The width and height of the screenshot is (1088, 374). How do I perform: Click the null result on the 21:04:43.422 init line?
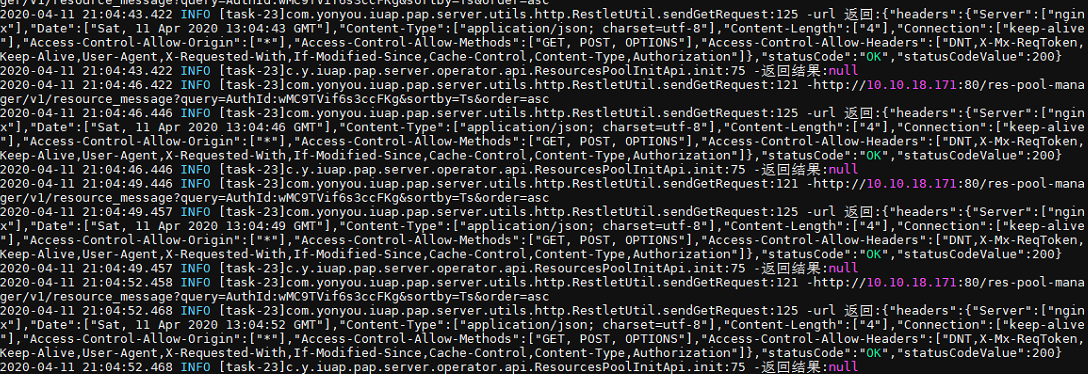click(x=843, y=71)
